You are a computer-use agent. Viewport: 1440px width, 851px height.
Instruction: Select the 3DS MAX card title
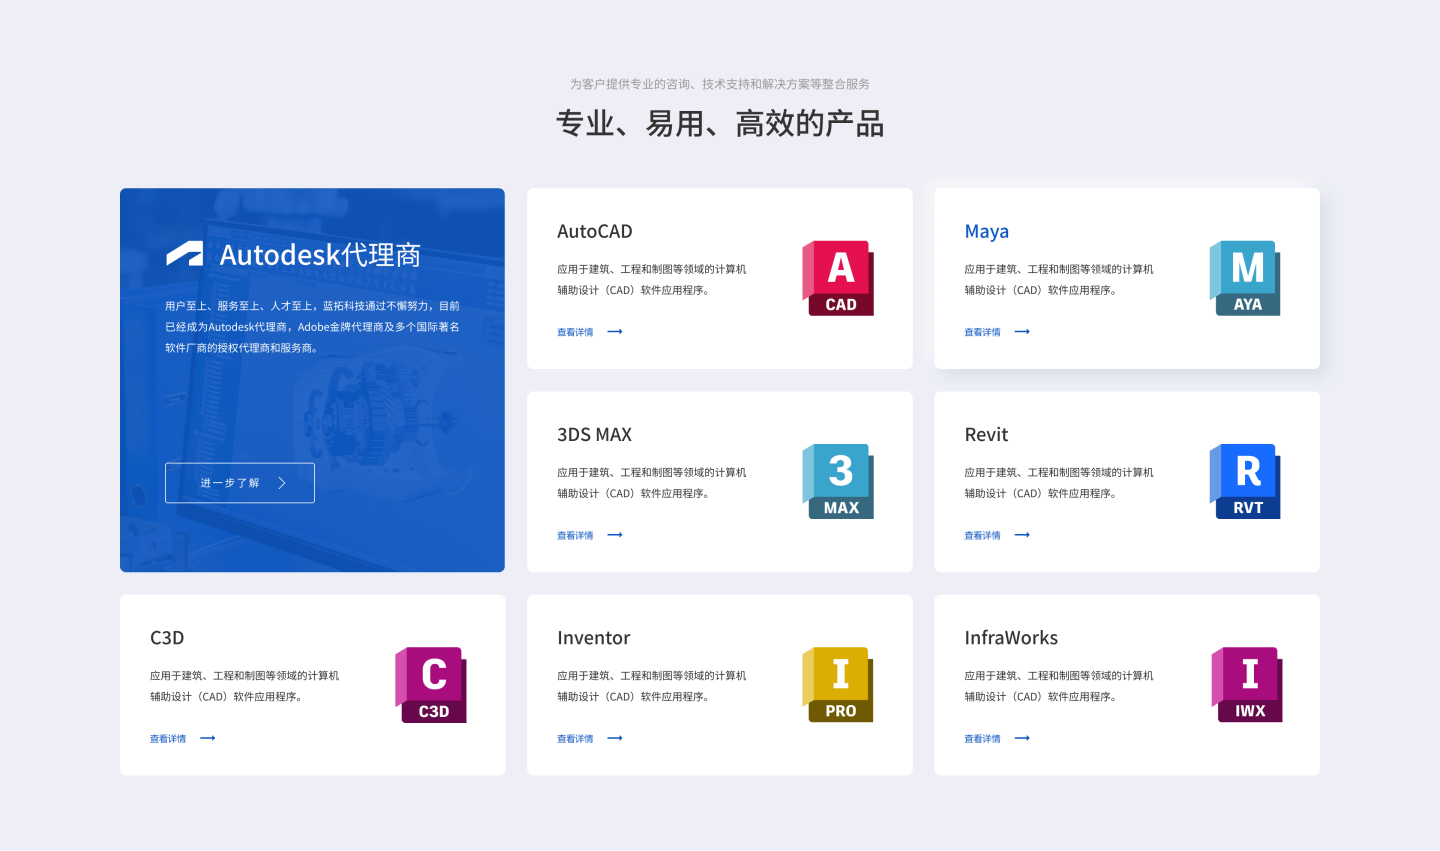tap(595, 434)
